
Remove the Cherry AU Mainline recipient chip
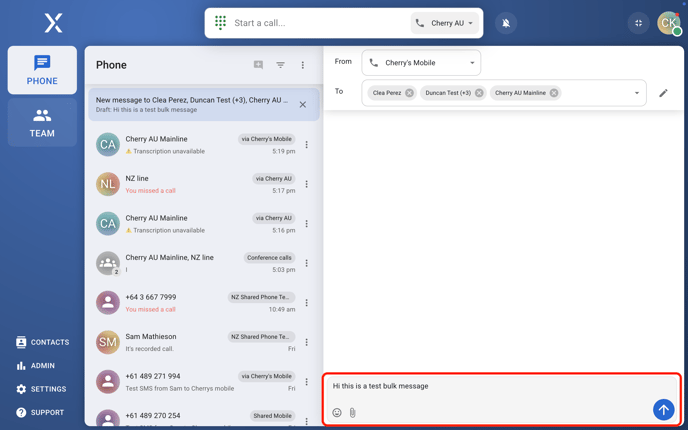554,93
